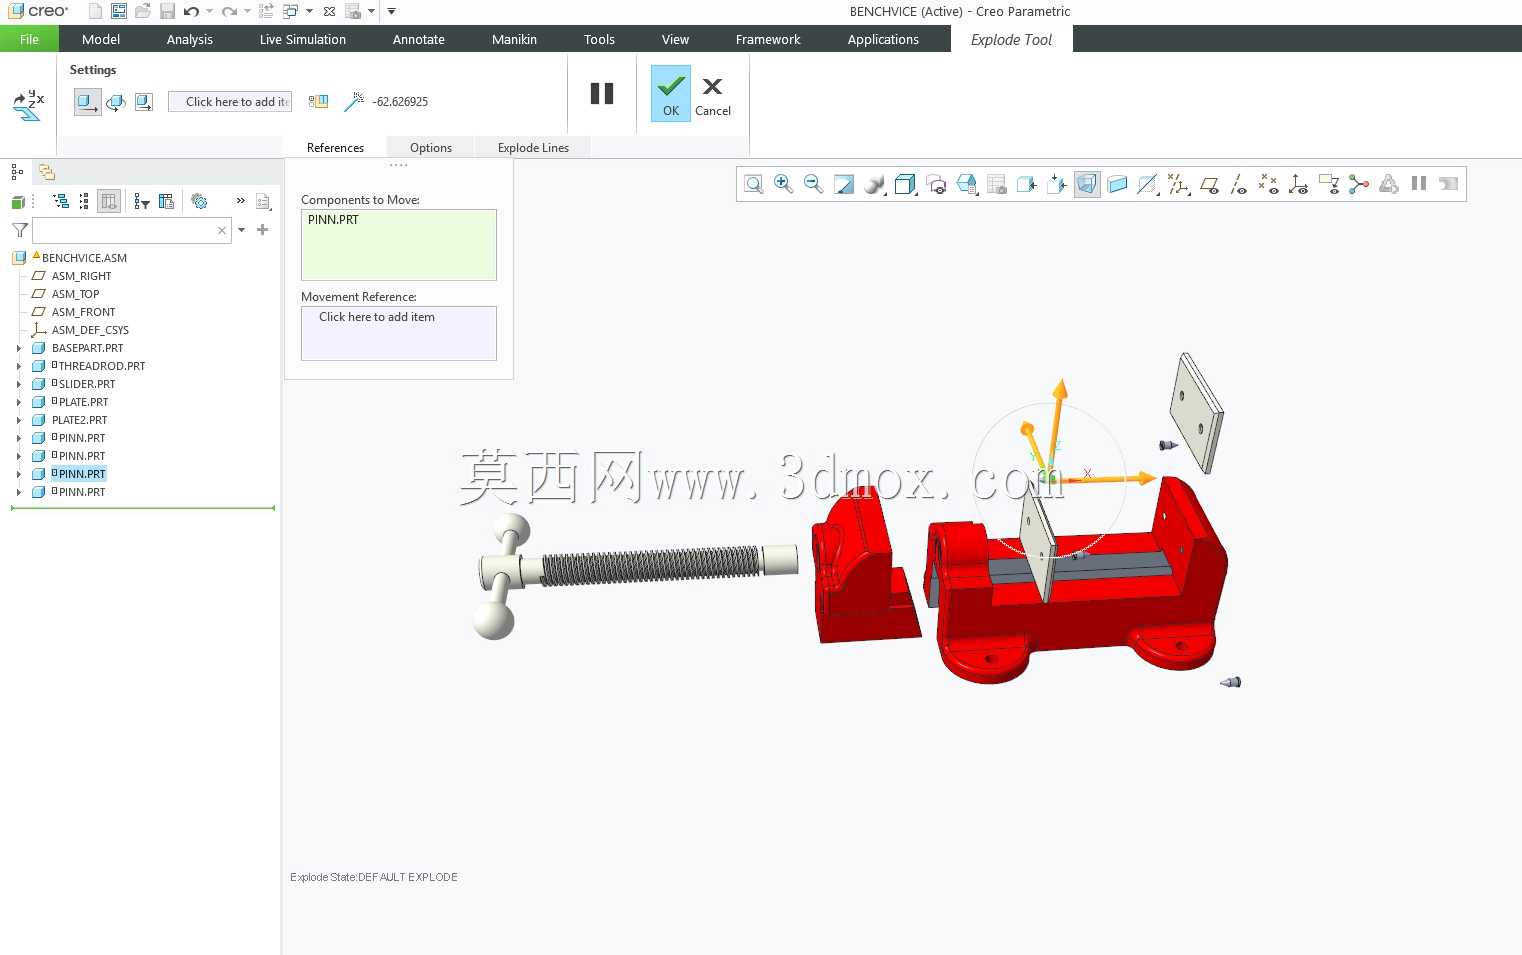Toggle coordinate system display in graphics toolbar

[x=1298, y=184]
